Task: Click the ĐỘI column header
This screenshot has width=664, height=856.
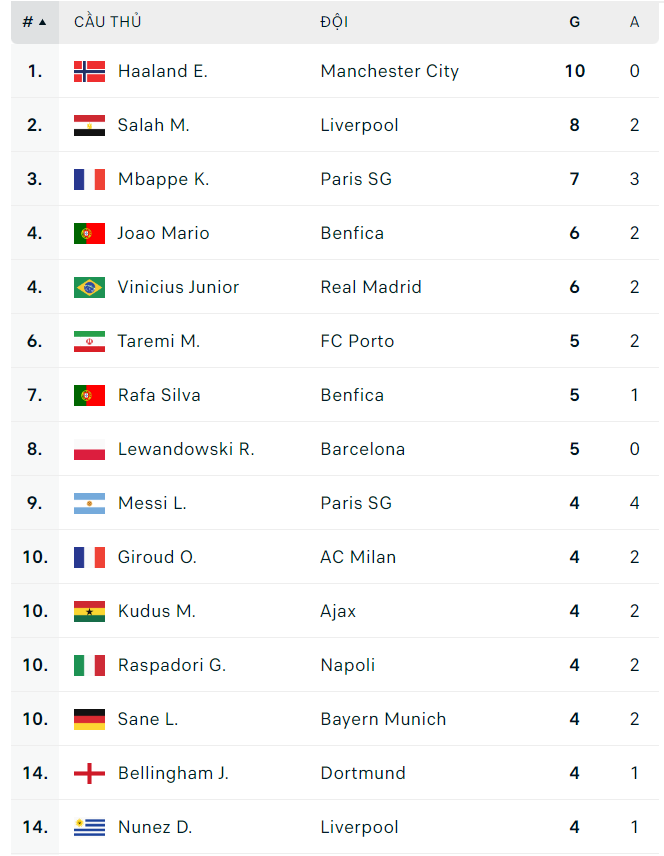Action: pyautogui.click(x=334, y=22)
